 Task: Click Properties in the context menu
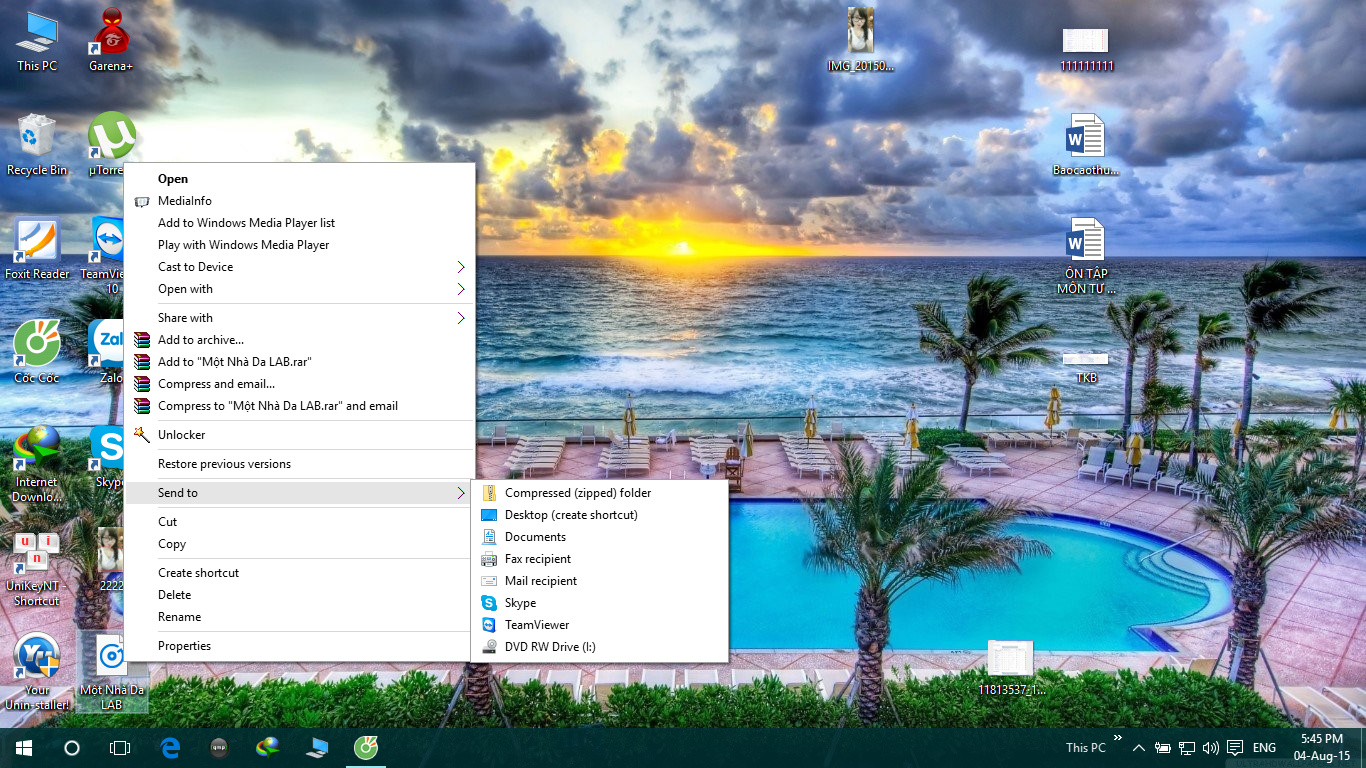click(185, 646)
